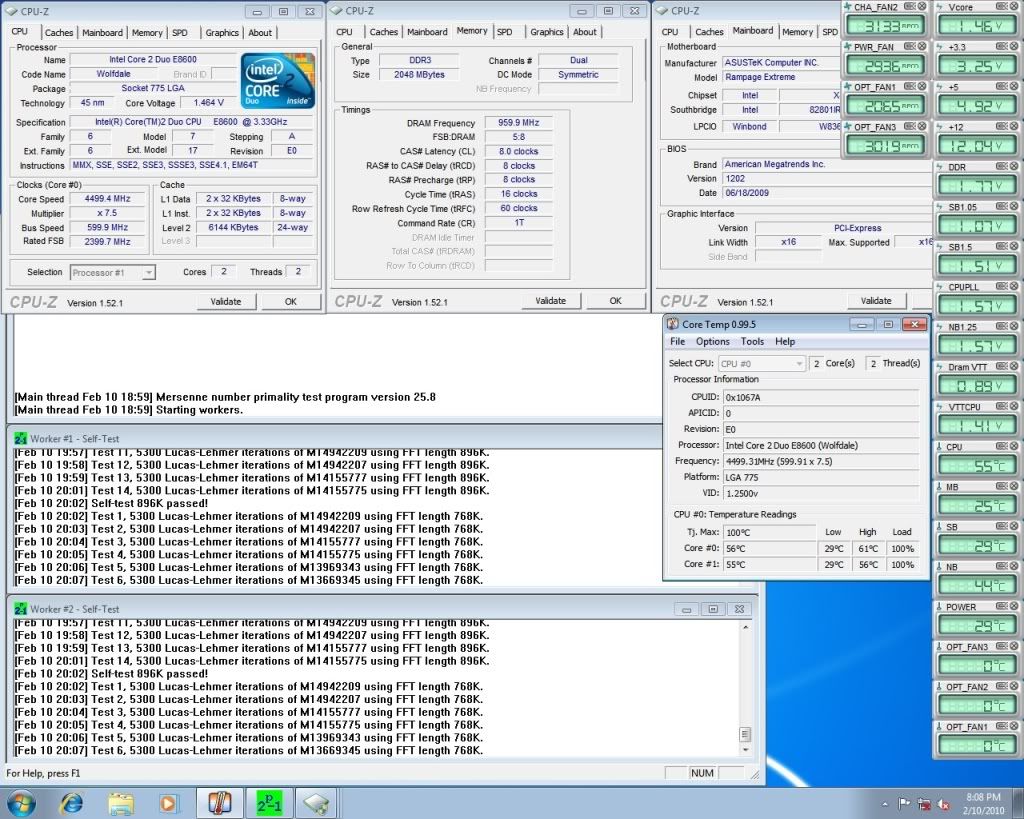Open the File menu in Core Temp
The height and width of the screenshot is (819, 1024).
(677, 342)
